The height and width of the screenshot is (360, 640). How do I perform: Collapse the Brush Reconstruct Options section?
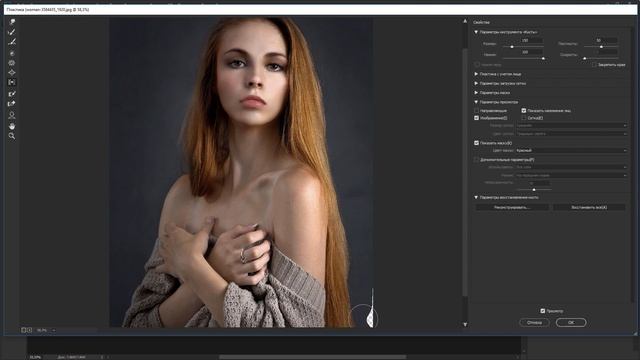click(x=476, y=197)
